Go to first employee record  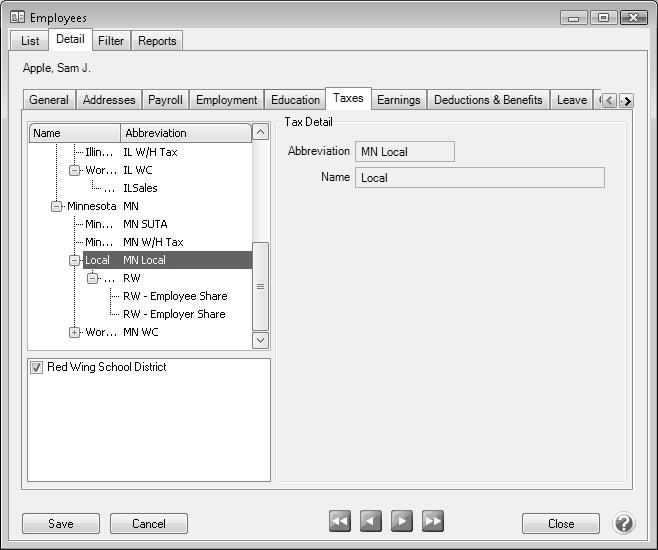pos(340,521)
